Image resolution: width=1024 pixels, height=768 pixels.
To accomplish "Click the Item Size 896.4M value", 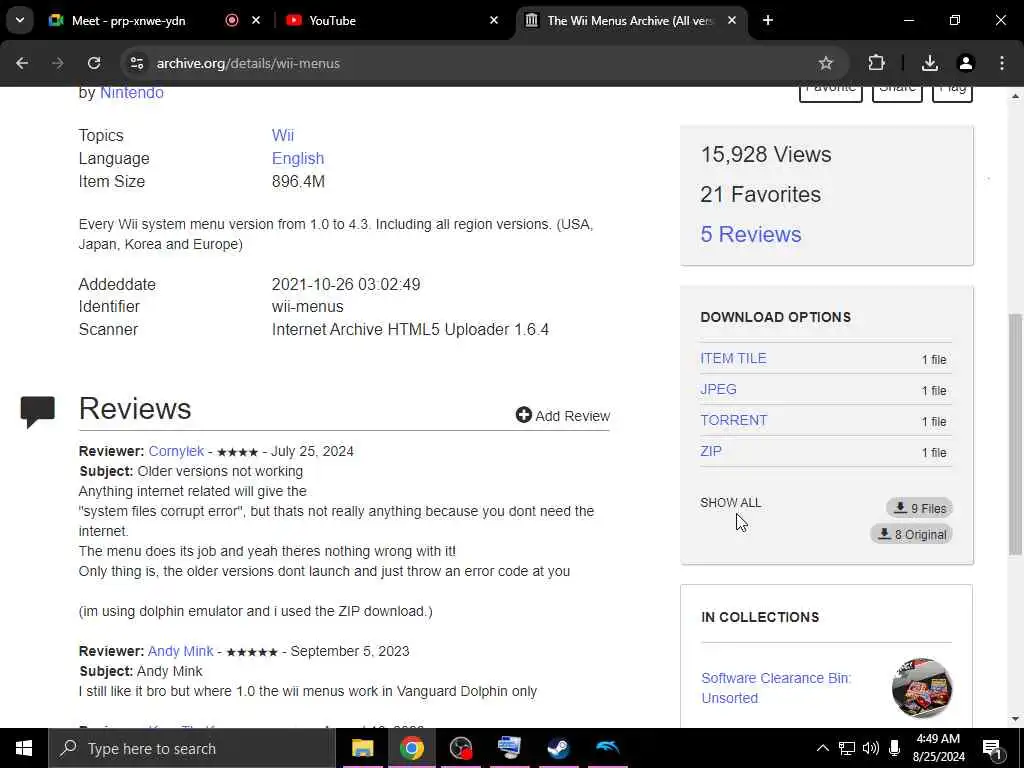I will (x=298, y=182).
